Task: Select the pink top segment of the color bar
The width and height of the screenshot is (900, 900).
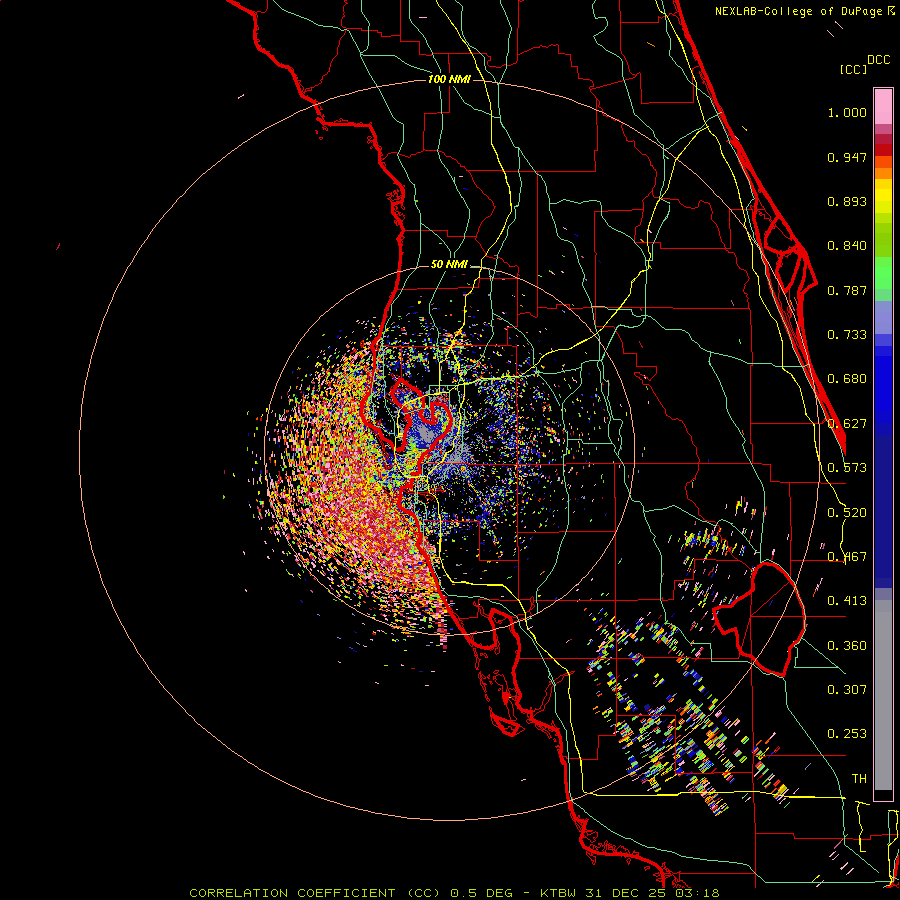Action: (883, 106)
